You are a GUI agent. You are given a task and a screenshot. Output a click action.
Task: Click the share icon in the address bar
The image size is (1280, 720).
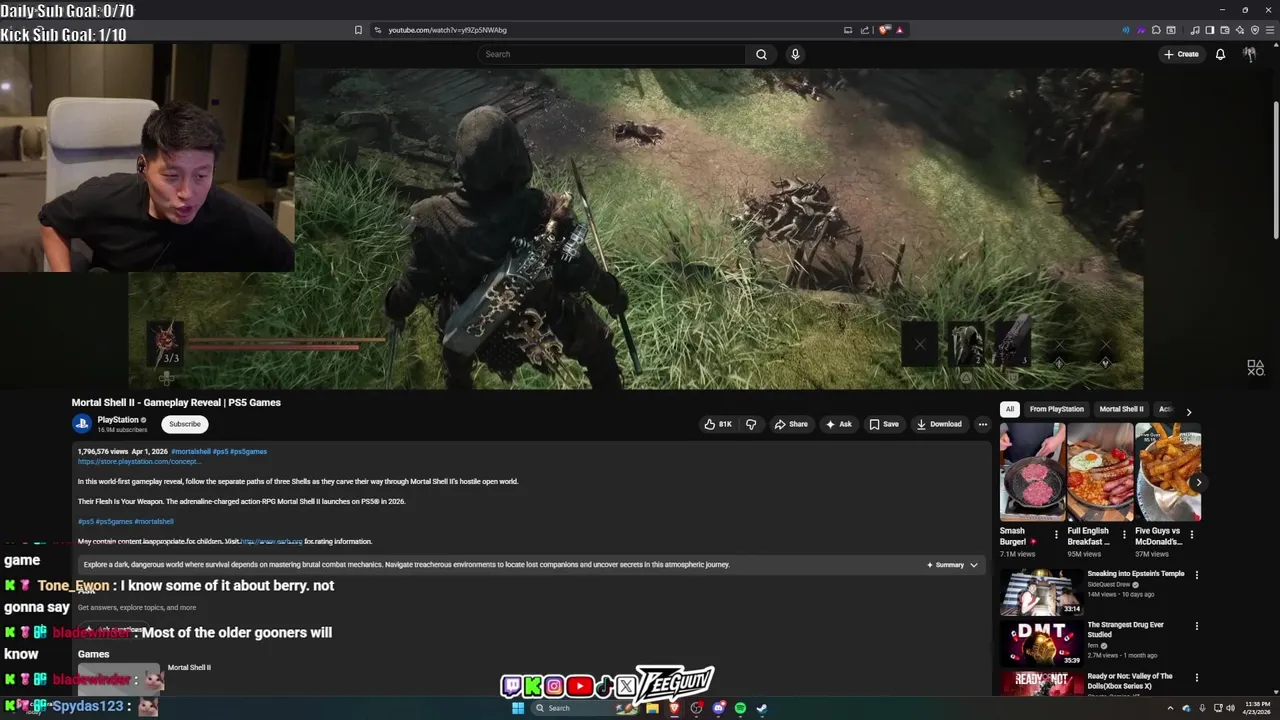(x=865, y=30)
